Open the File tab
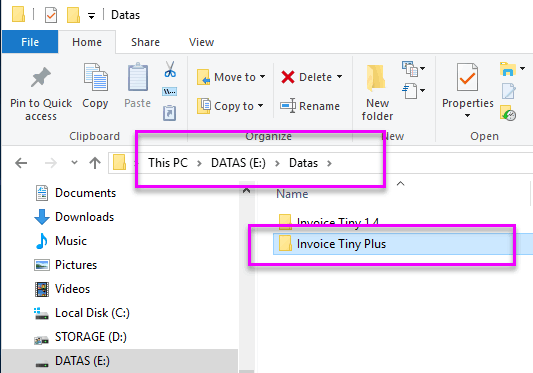 30,42
